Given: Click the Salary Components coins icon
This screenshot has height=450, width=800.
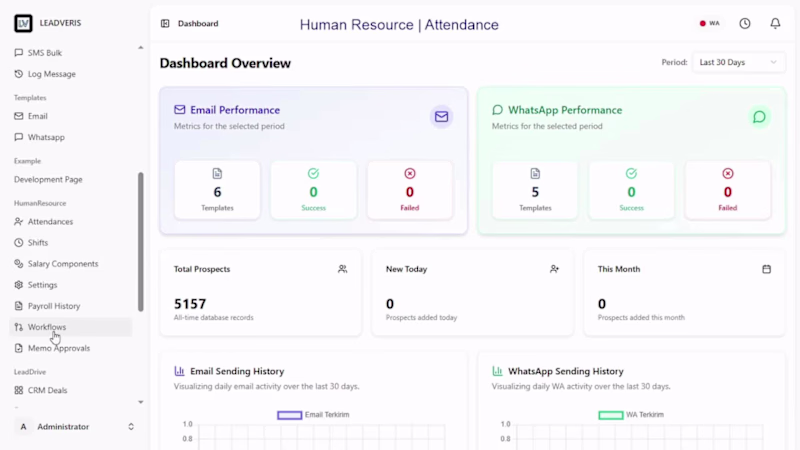Looking at the screenshot, I should (18, 264).
